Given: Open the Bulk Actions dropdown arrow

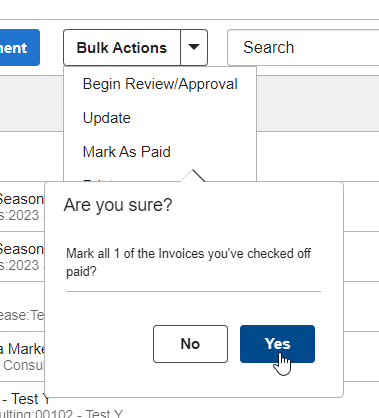Looking at the screenshot, I should pos(194,47).
